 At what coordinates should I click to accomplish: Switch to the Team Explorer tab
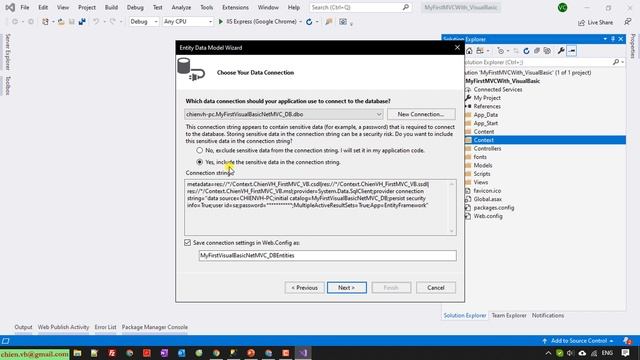(509, 316)
